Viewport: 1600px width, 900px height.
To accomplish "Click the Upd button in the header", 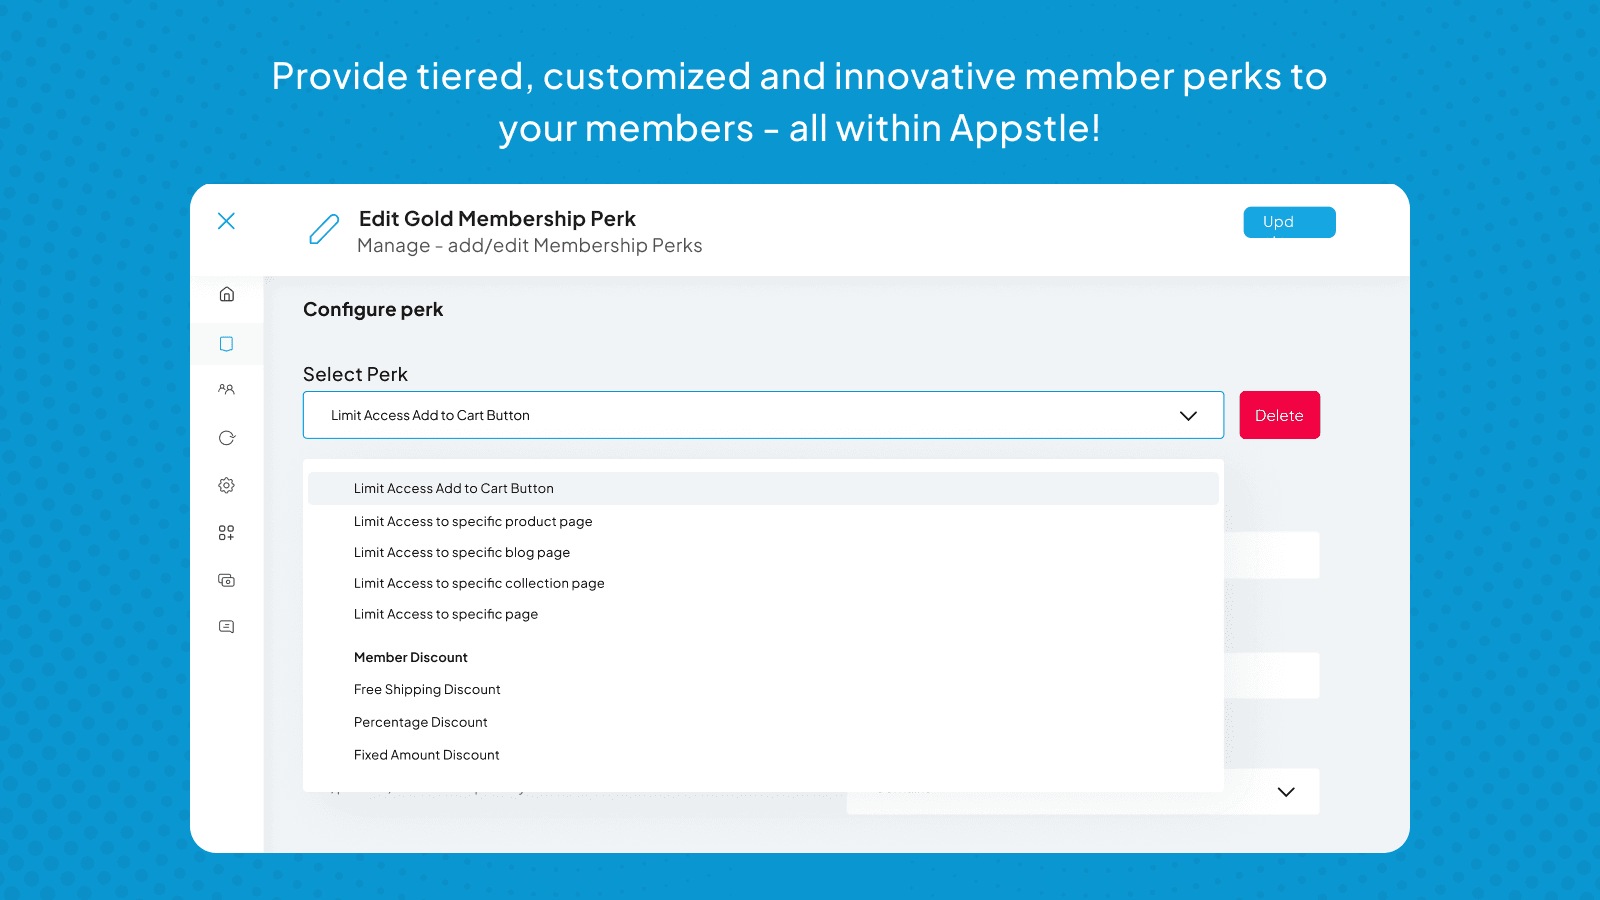I will pos(1289,222).
